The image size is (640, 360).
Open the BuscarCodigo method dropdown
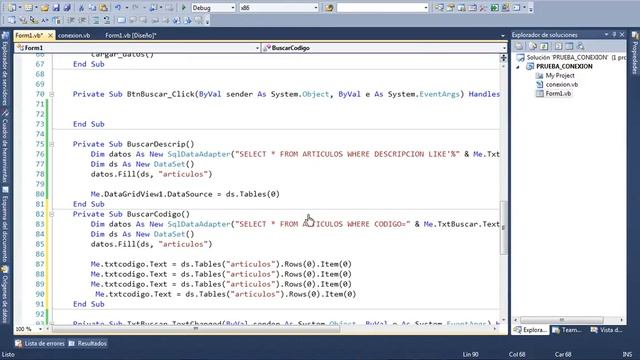tap(504, 48)
